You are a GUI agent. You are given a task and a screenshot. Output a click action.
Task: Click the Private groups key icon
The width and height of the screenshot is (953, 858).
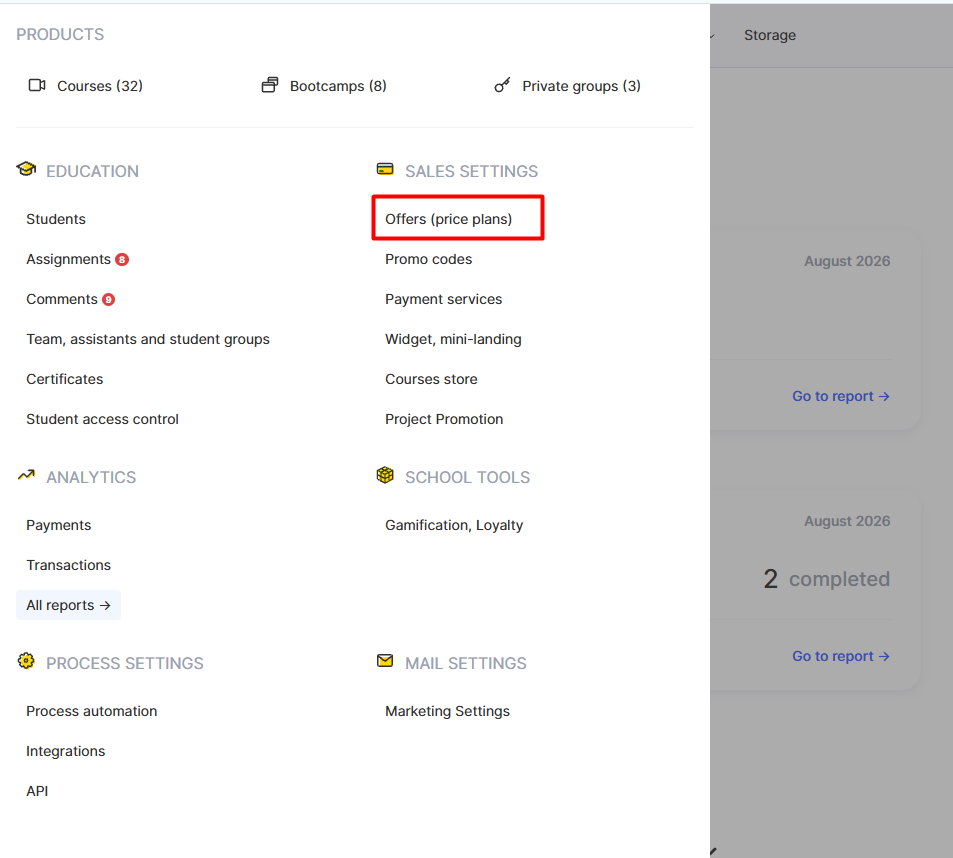point(502,85)
